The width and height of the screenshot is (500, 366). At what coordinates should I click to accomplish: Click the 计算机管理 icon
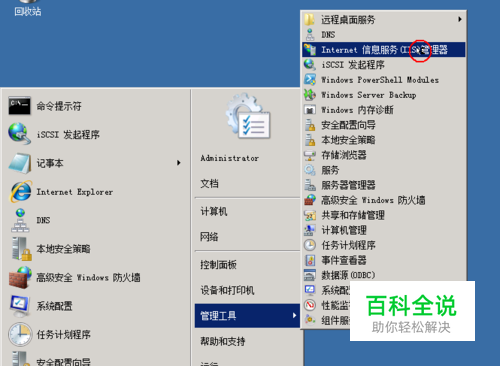(x=310, y=230)
